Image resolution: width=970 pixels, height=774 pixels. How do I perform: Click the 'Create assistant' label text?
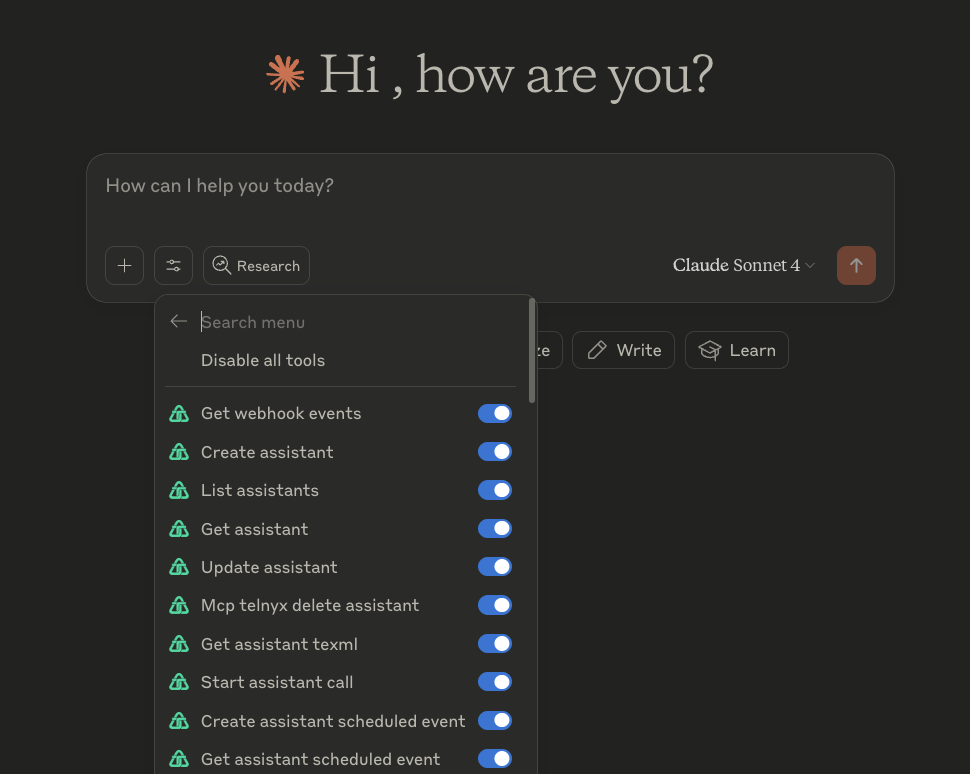(267, 452)
